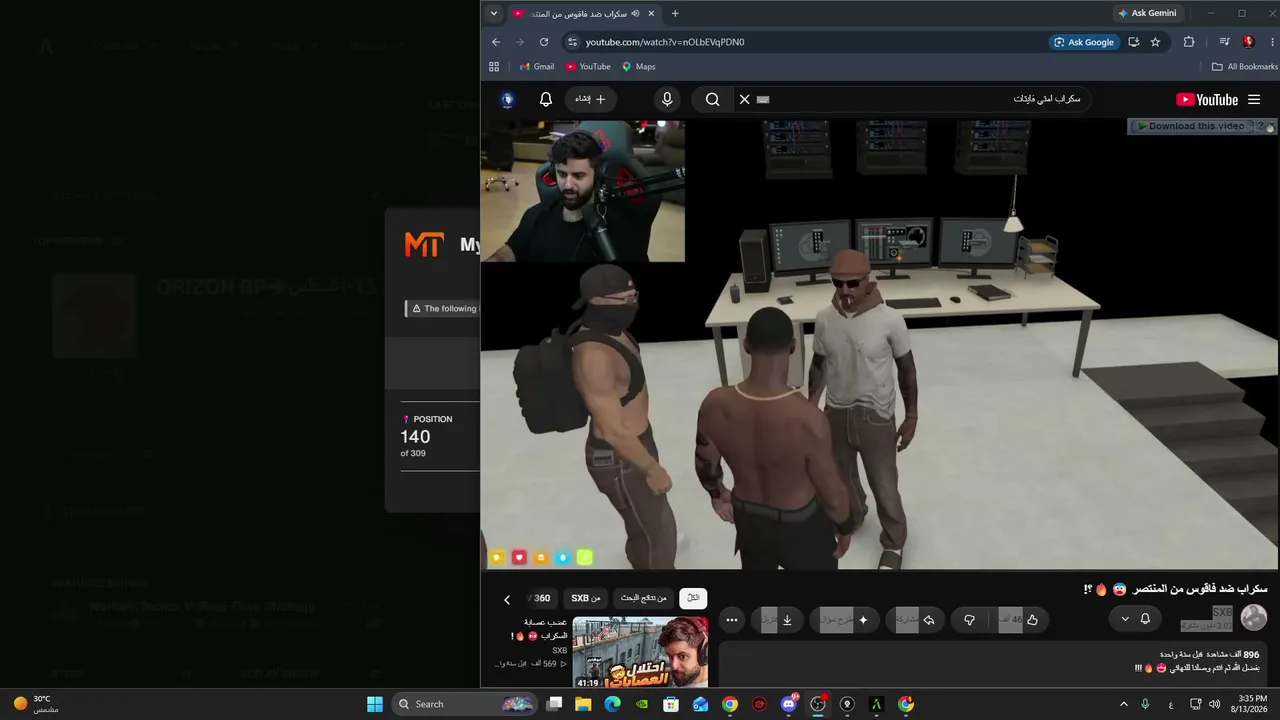Click the video player to pause
Viewport: 1280px width, 720px height.
880,345
